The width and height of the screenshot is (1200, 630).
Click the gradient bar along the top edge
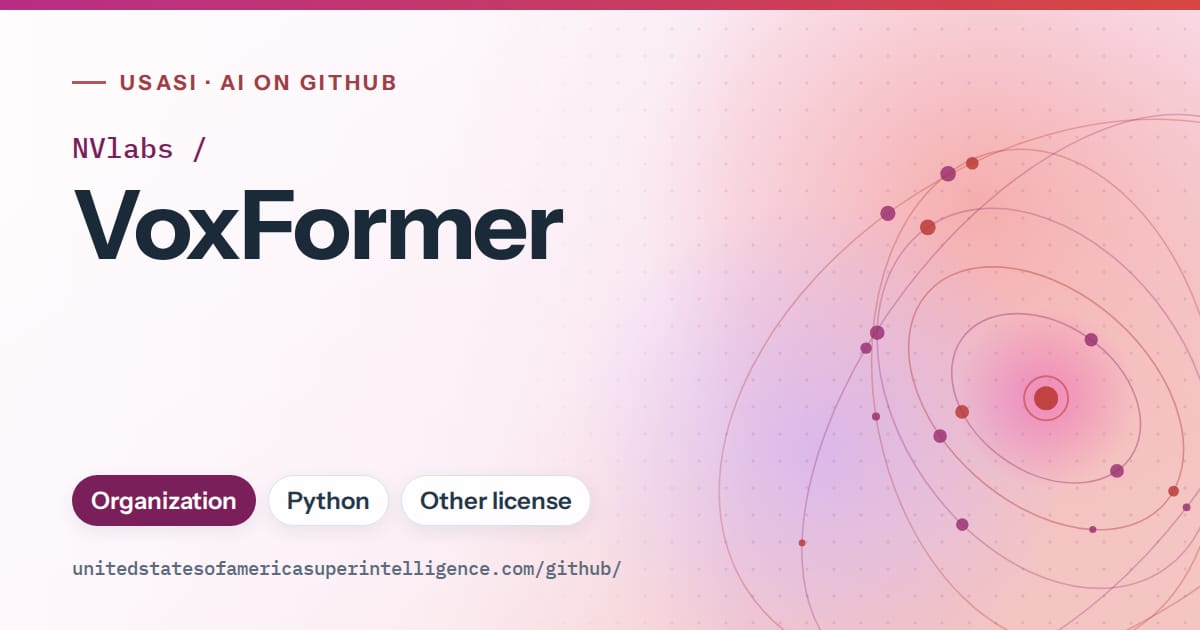pos(600,5)
